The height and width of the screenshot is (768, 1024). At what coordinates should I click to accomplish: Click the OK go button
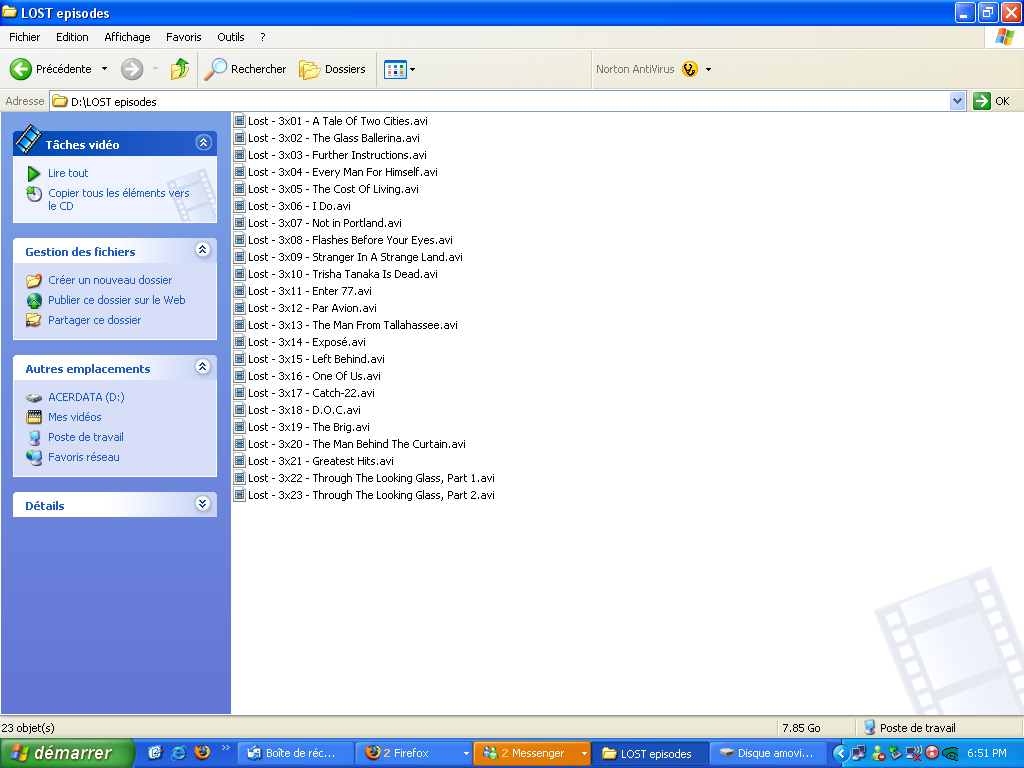(x=992, y=101)
